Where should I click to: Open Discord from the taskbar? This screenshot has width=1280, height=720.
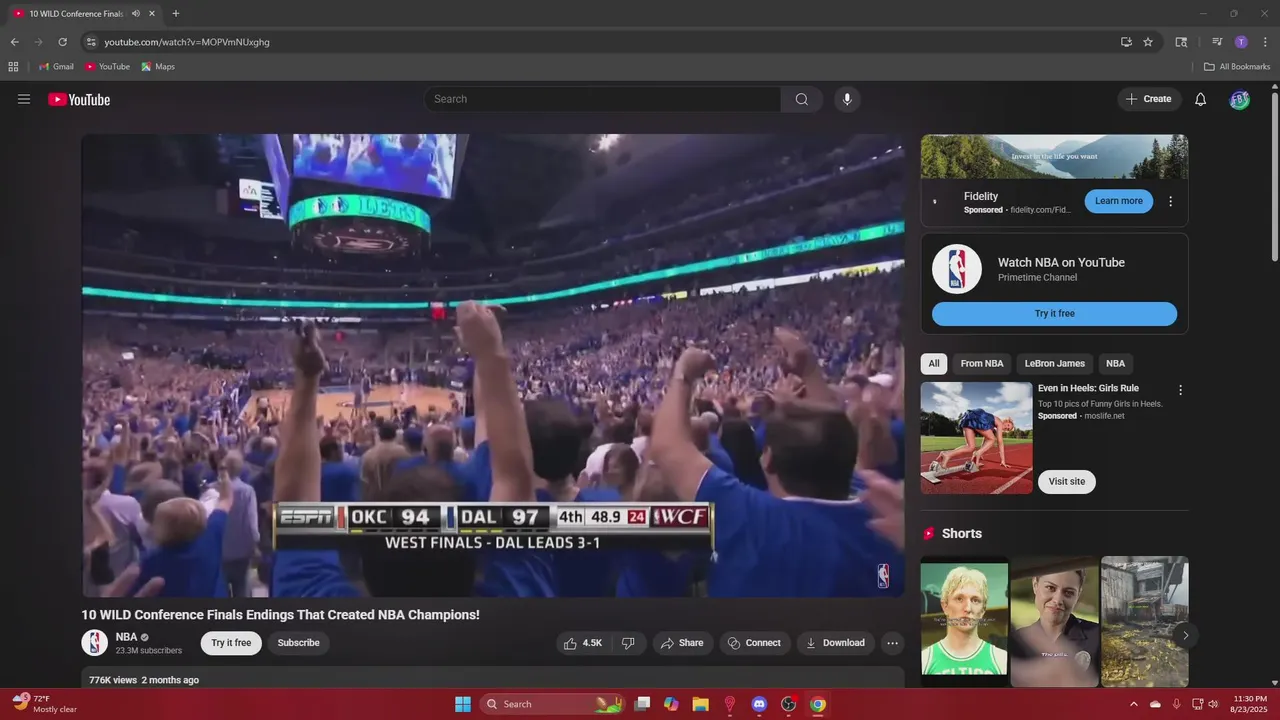coord(759,704)
